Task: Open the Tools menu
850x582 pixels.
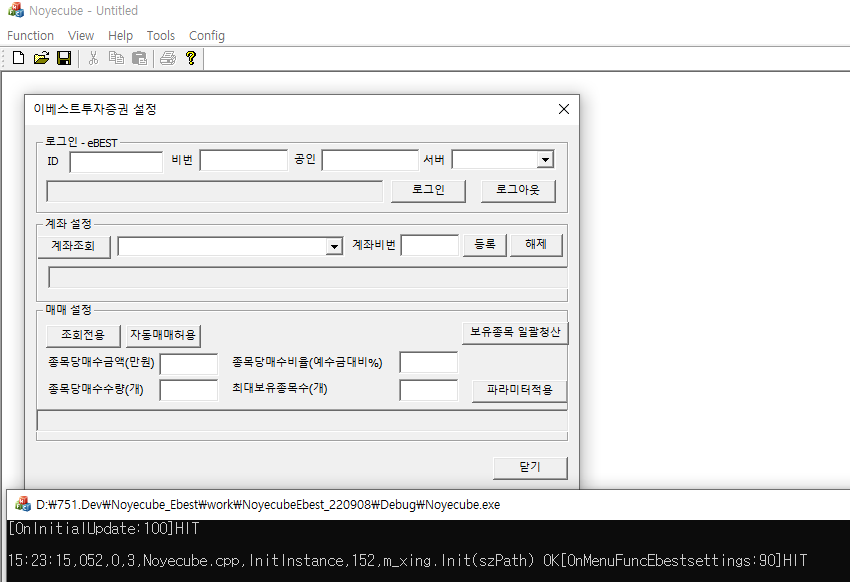Action: [160, 35]
